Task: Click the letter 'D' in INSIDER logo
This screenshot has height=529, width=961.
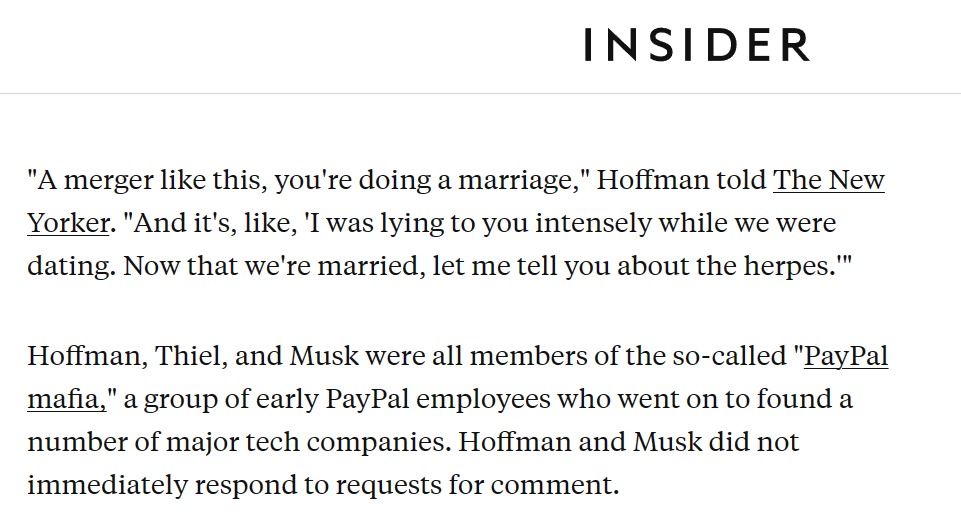Action: tap(719, 45)
